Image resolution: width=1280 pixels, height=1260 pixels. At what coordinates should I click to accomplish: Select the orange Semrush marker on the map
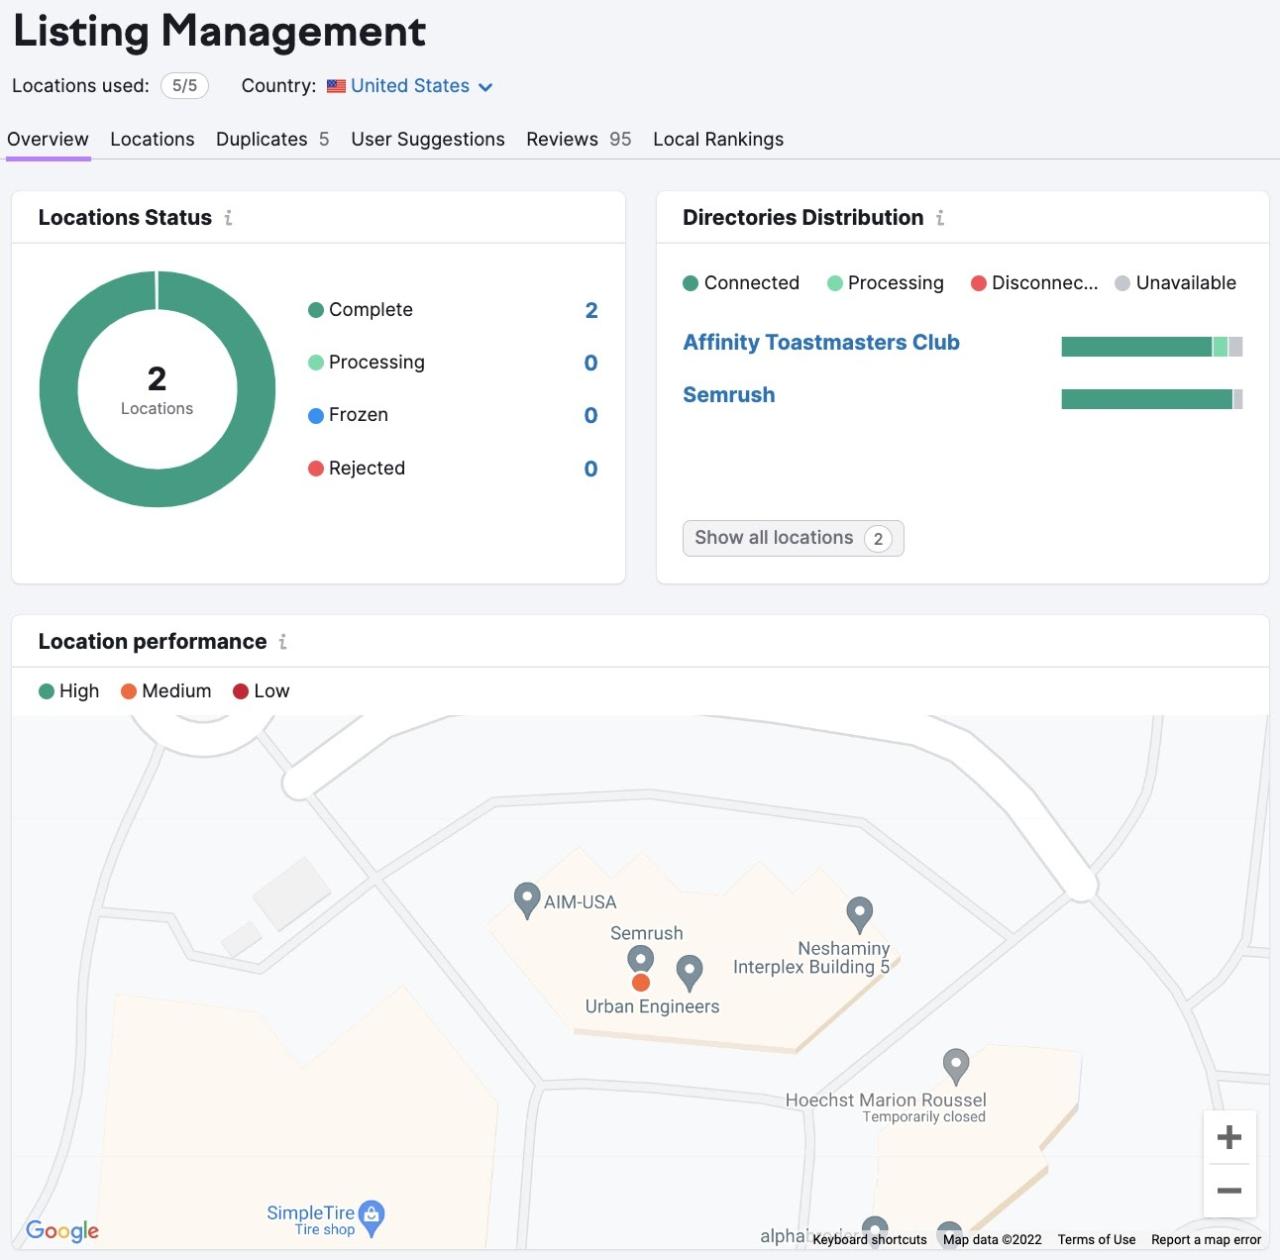coord(640,982)
